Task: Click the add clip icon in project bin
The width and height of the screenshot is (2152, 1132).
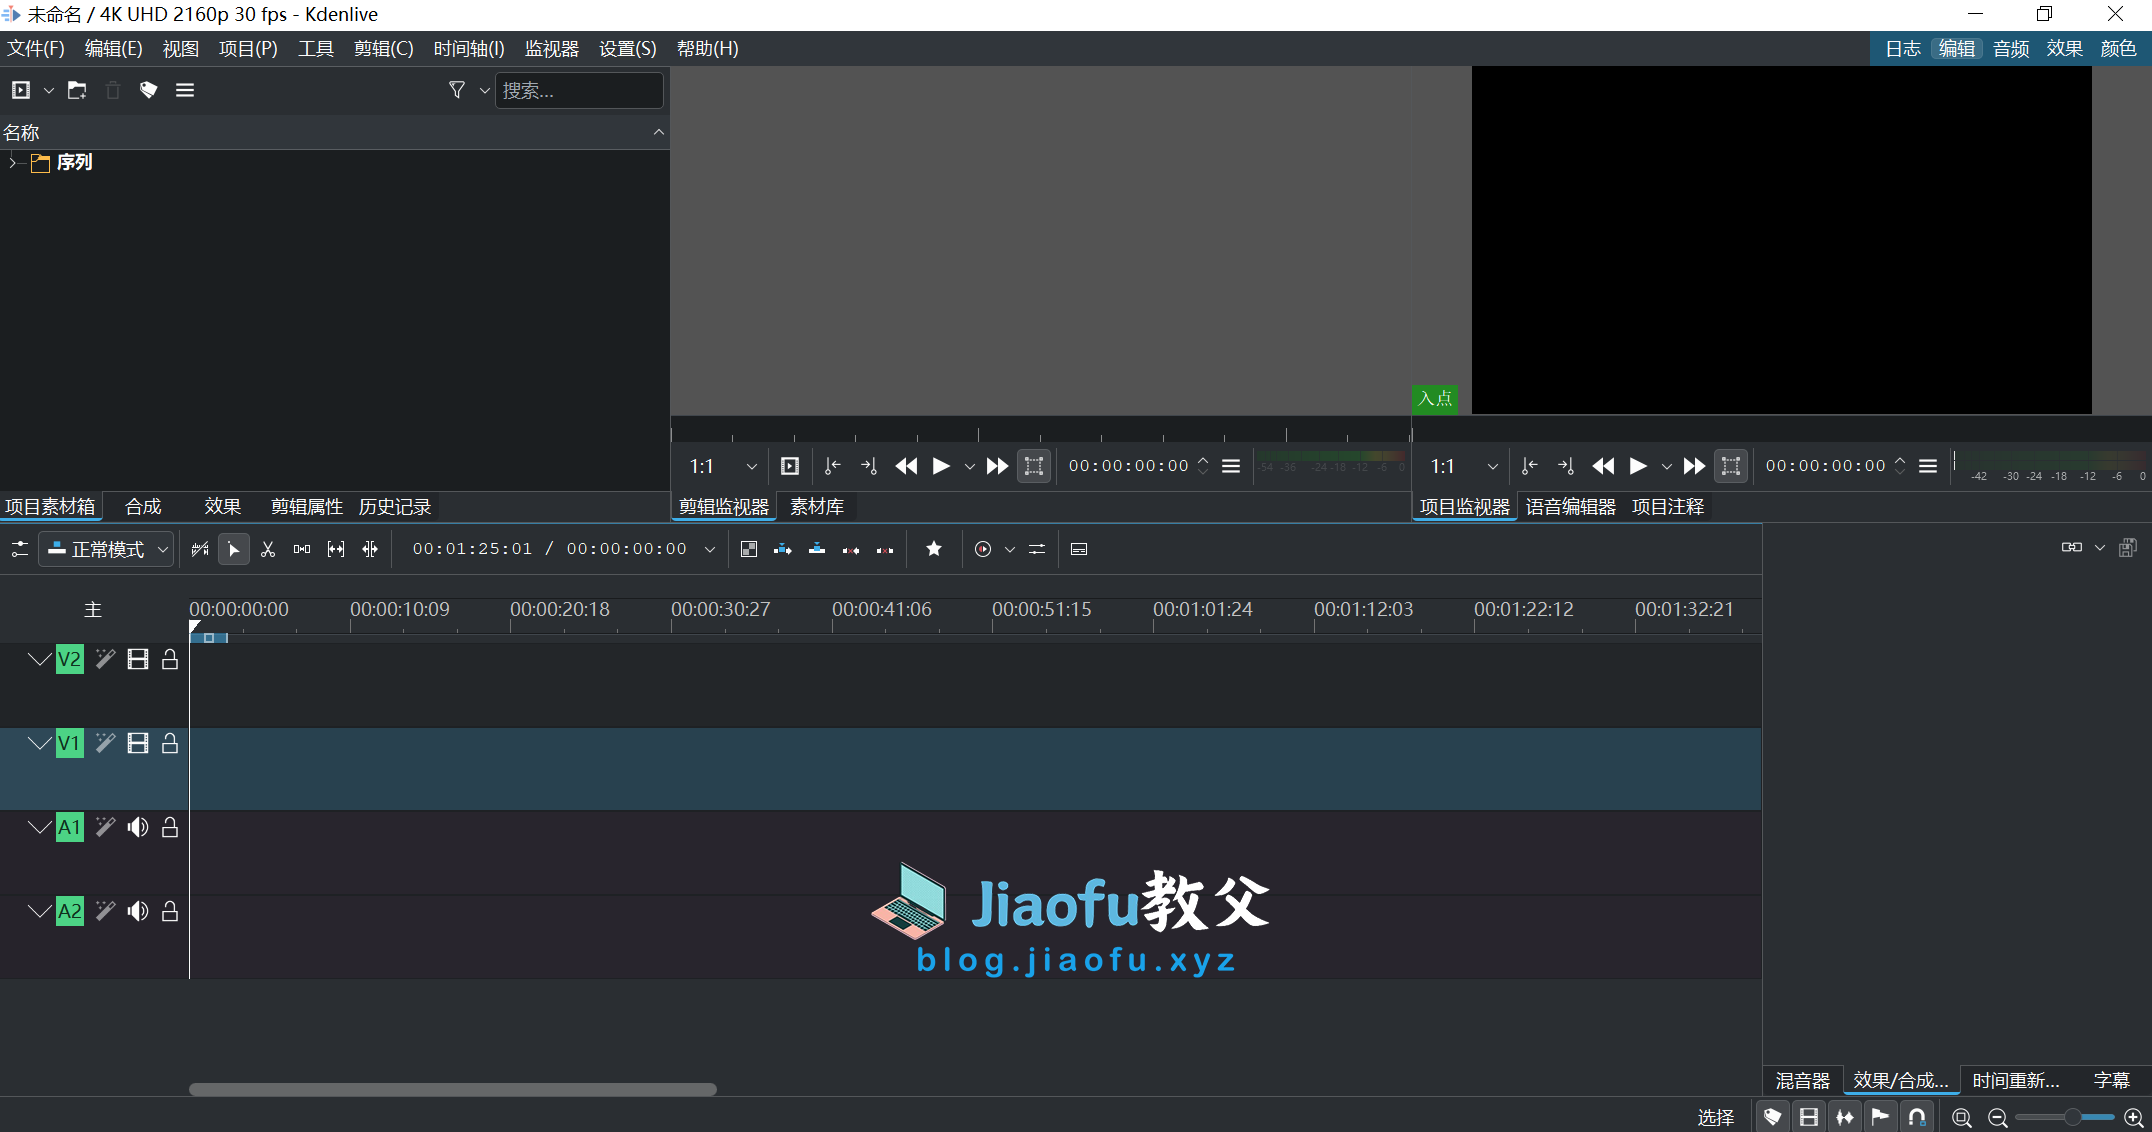Action: 21,90
